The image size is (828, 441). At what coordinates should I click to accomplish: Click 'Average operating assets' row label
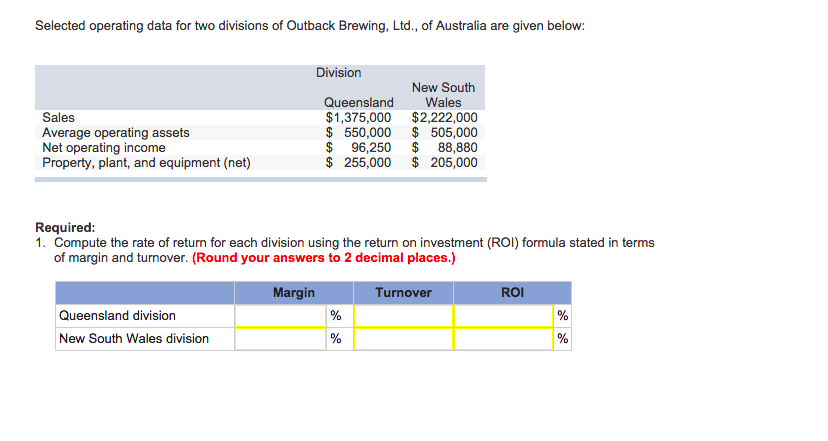pyautogui.click(x=116, y=133)
